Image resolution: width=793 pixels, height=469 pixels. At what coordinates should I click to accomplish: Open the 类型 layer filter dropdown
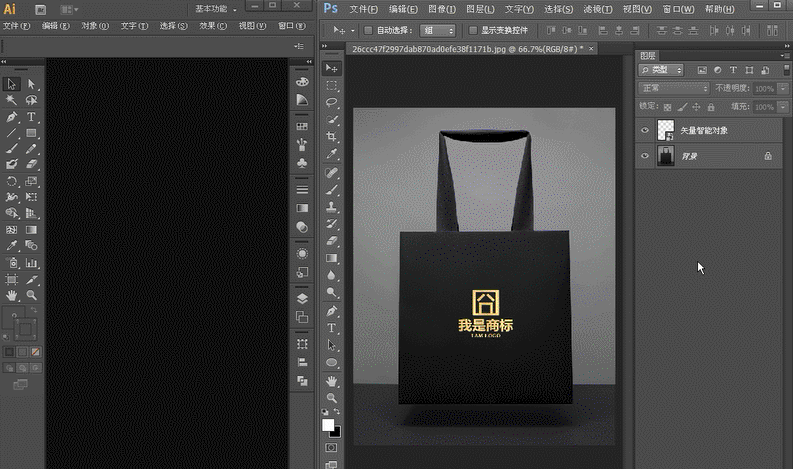pyautogui.click(x=661, y=70)
